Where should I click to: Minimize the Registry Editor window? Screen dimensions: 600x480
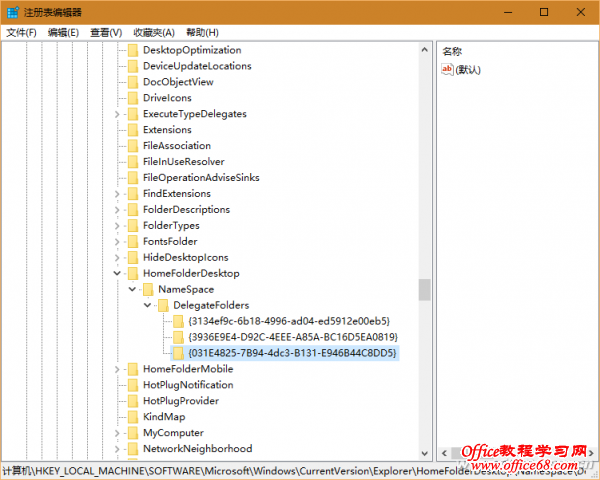pyautogui.click(x=508, y=12)
